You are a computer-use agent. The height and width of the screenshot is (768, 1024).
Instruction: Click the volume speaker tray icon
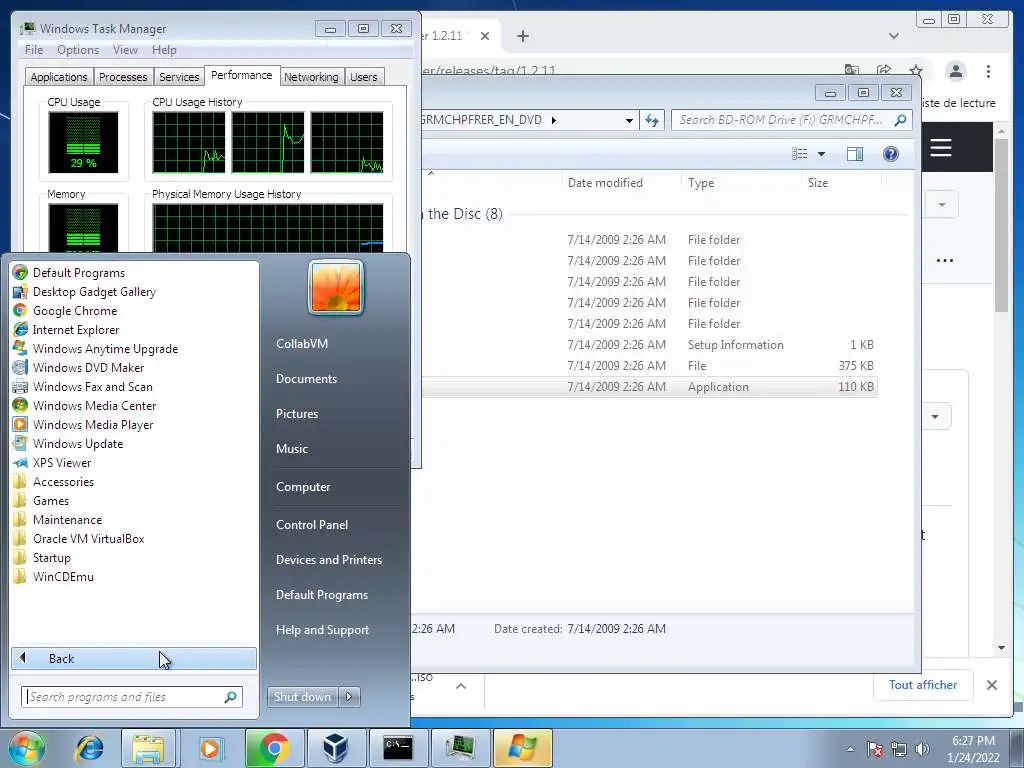click(x=923, y=749)
